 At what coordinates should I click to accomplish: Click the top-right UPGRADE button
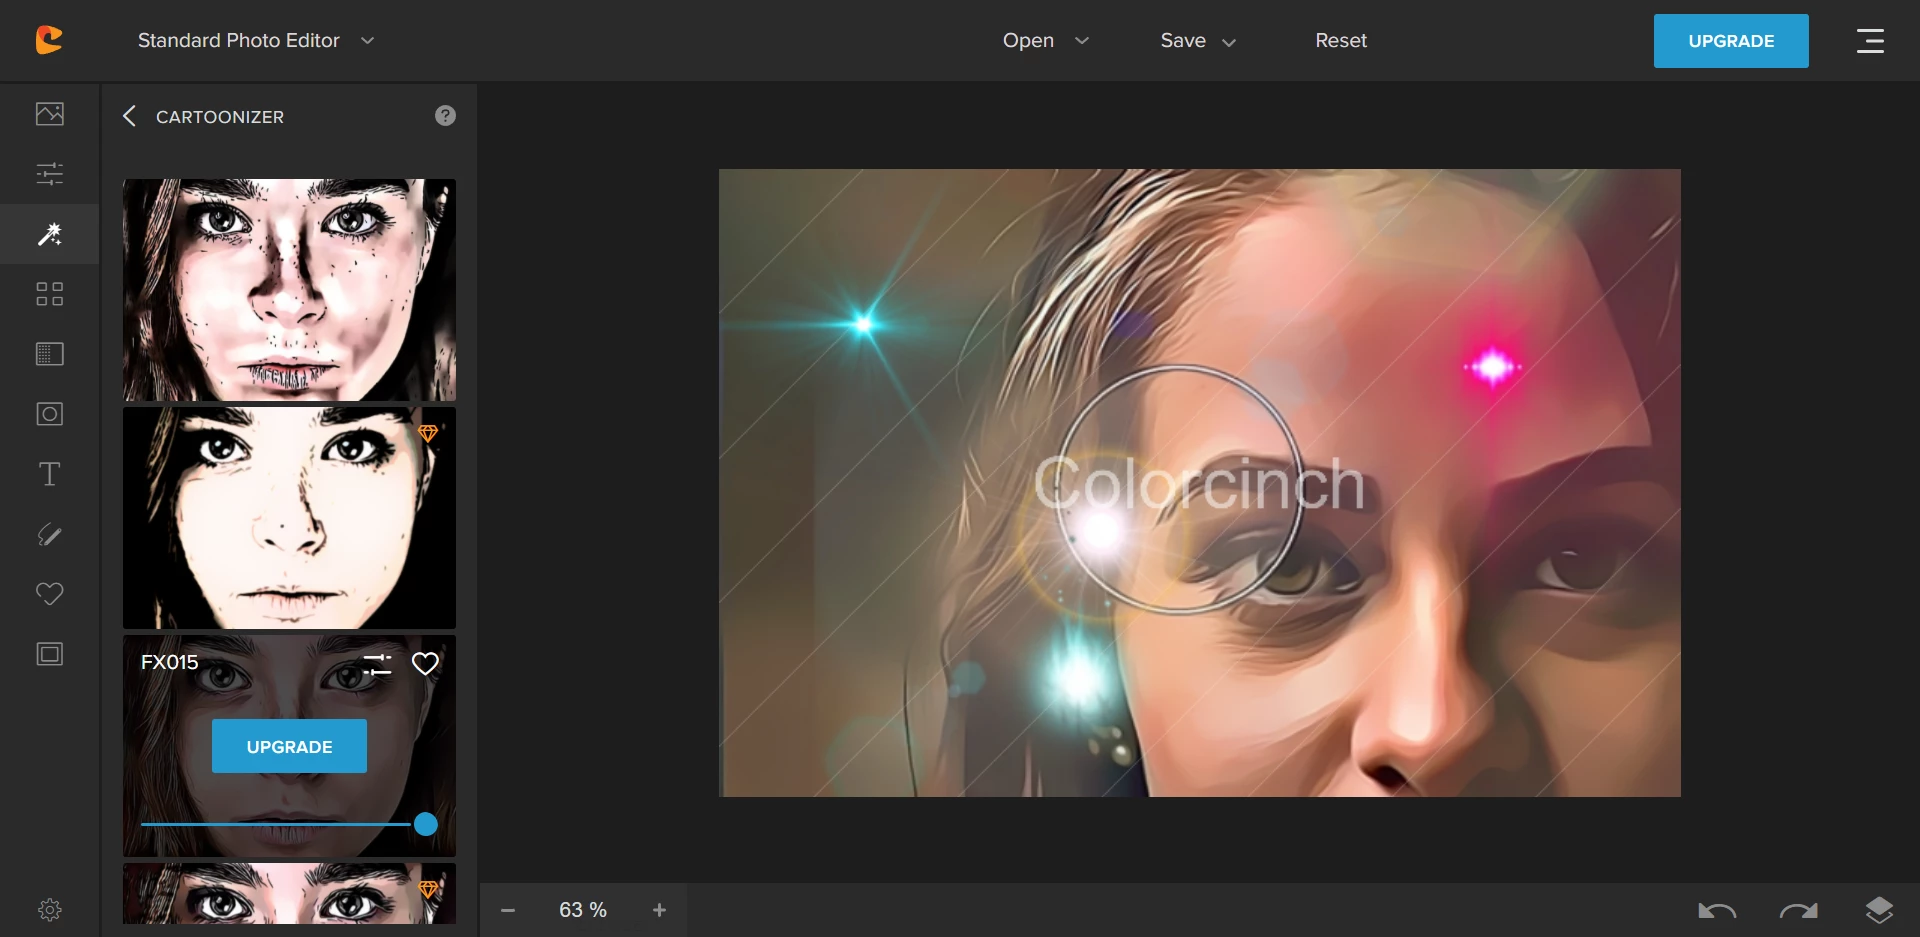1731,41
